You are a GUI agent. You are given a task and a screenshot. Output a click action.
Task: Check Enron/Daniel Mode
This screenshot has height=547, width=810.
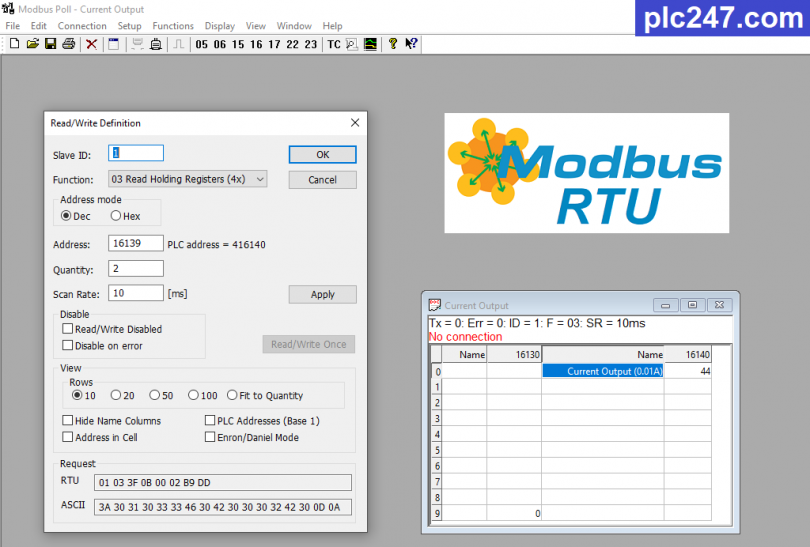click(210, 437)
